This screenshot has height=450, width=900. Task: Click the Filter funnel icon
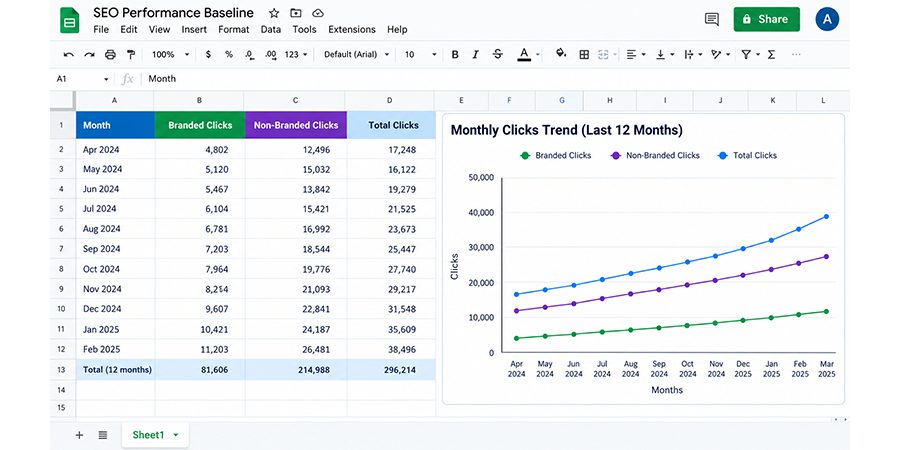pyautogui.click(x=746, y=55)
